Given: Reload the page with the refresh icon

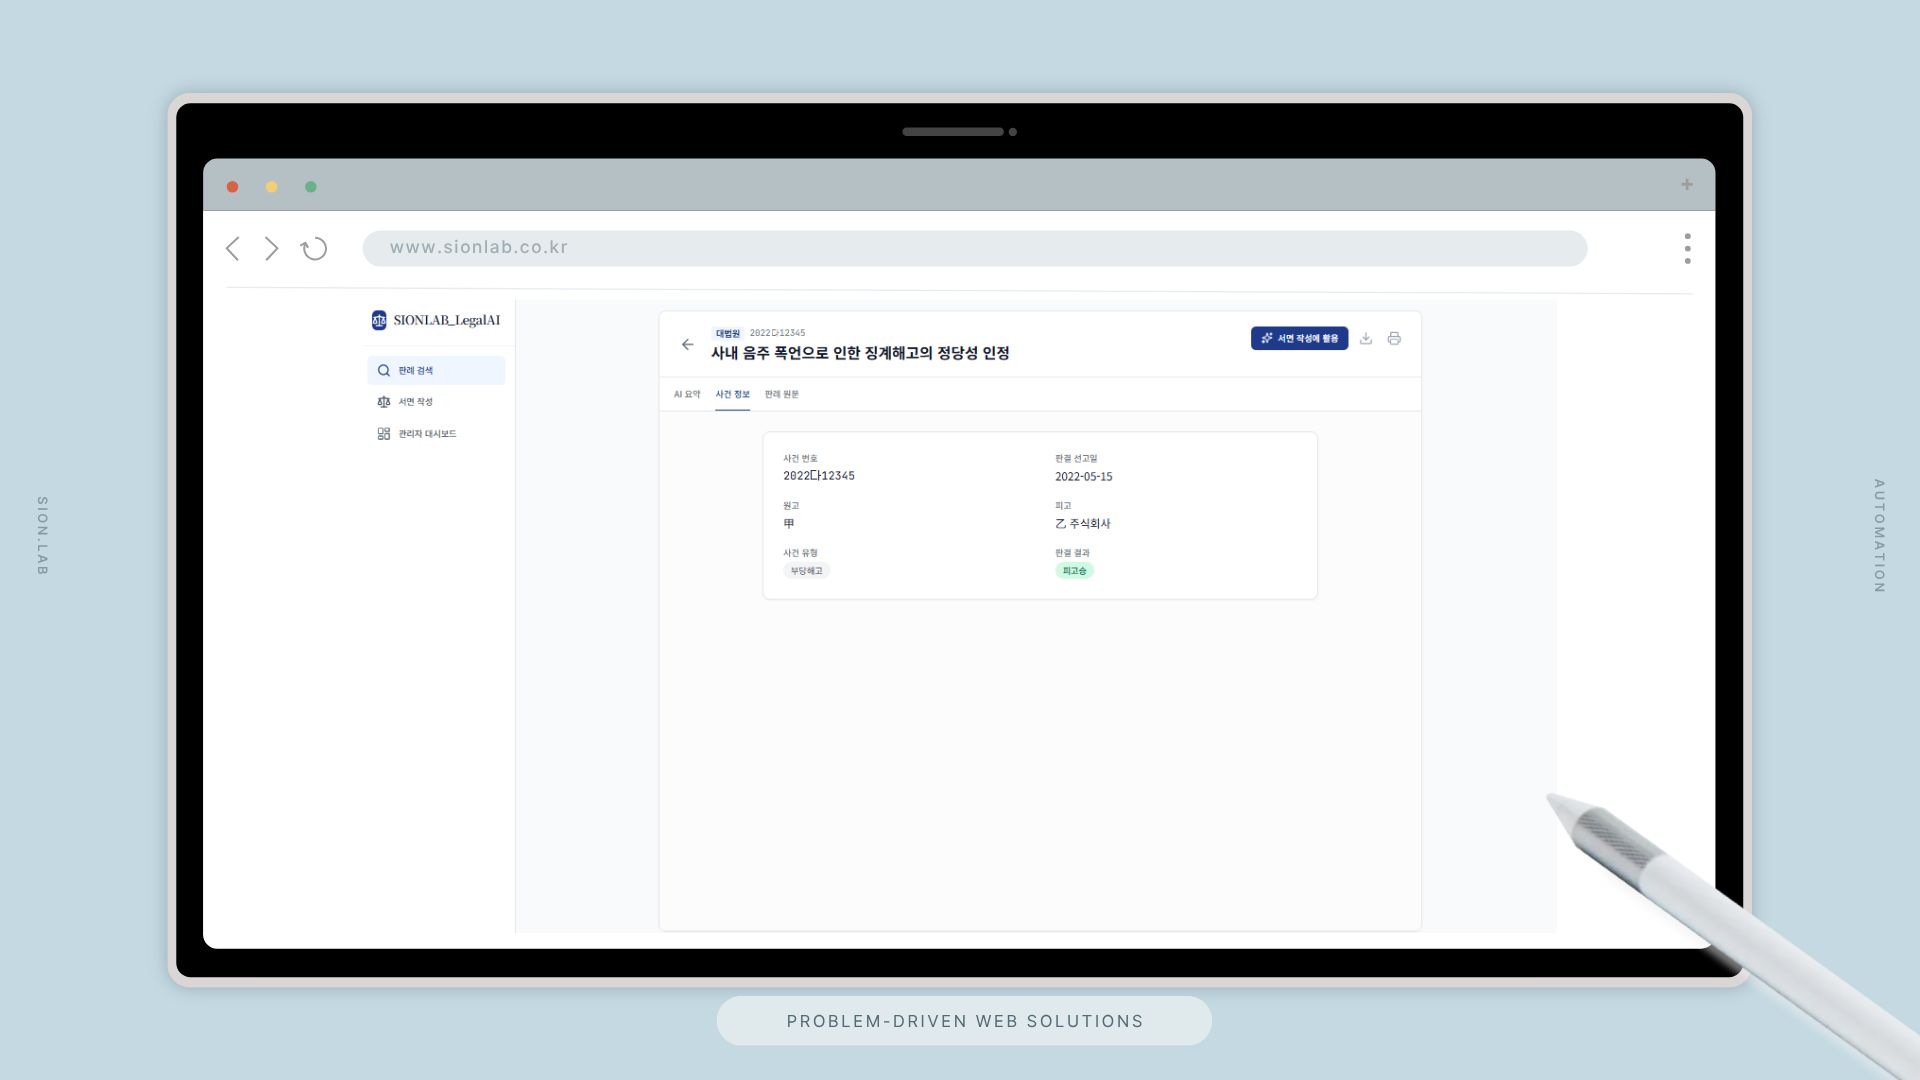Looking at the screenshot, I should click(314, 248).
